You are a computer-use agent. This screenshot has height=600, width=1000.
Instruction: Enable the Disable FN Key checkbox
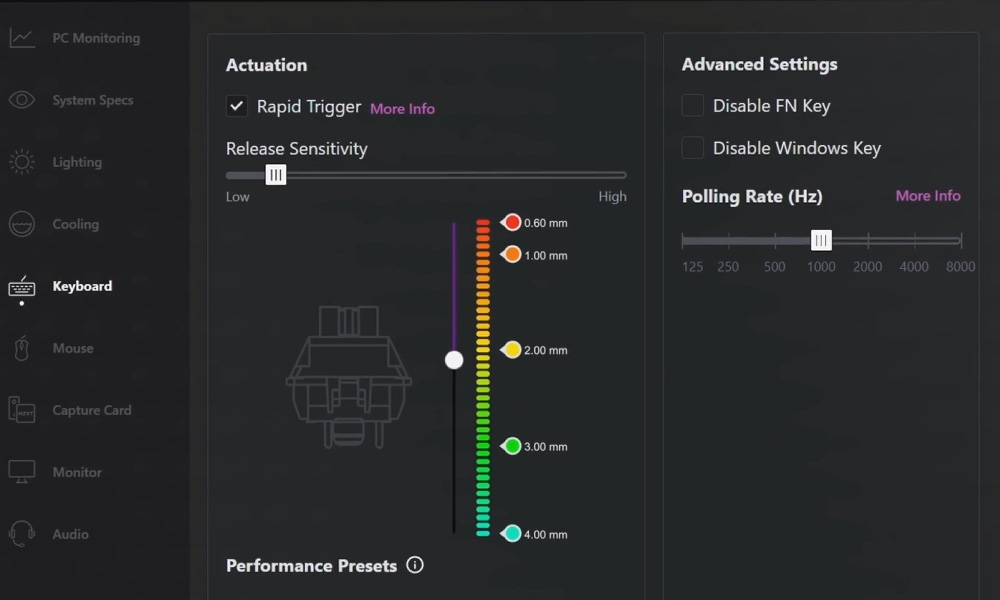click(693, 105)
